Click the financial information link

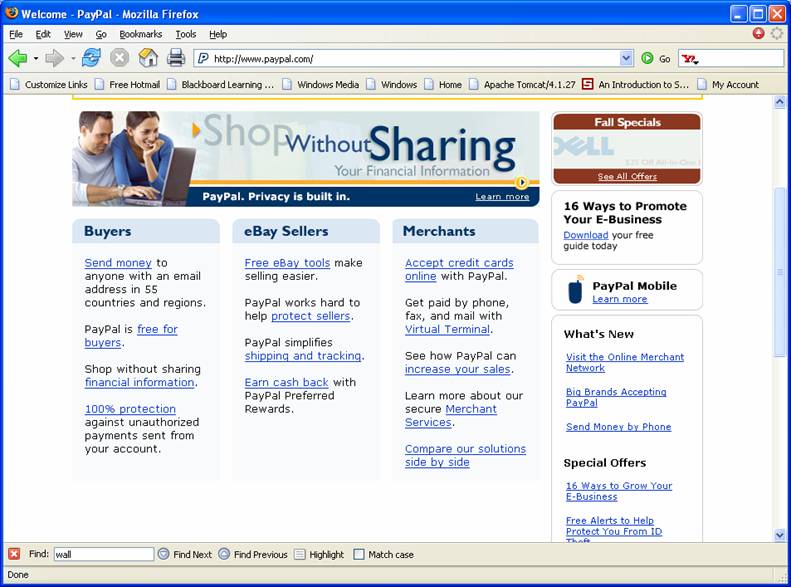click(x=140, y=382)
